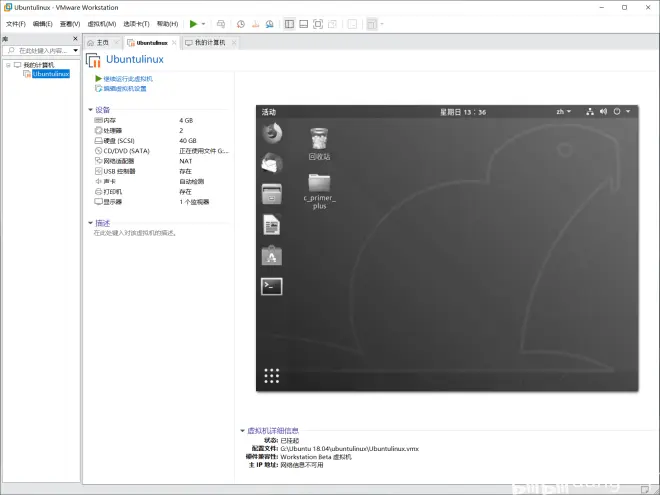Open the 虚拟机(M) menu

tap(101, 24)
